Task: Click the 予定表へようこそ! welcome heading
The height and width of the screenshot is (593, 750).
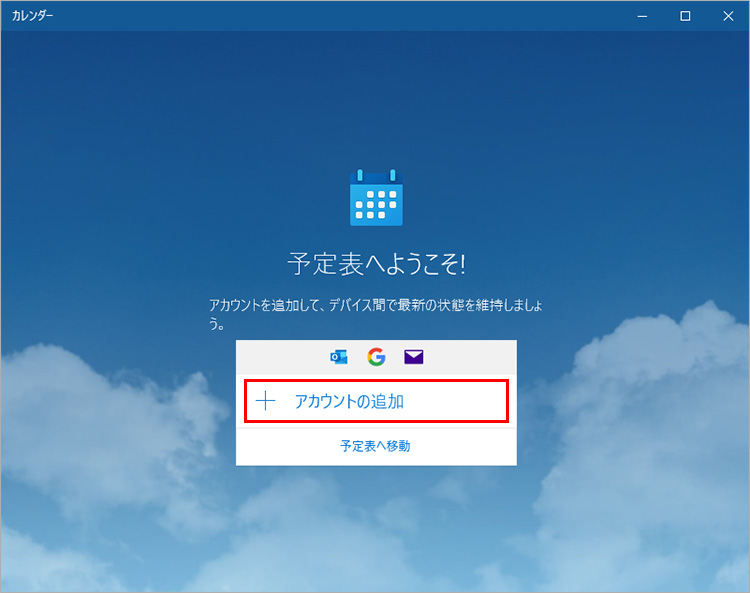Action: pyautogui.click(x=376, y=264)
